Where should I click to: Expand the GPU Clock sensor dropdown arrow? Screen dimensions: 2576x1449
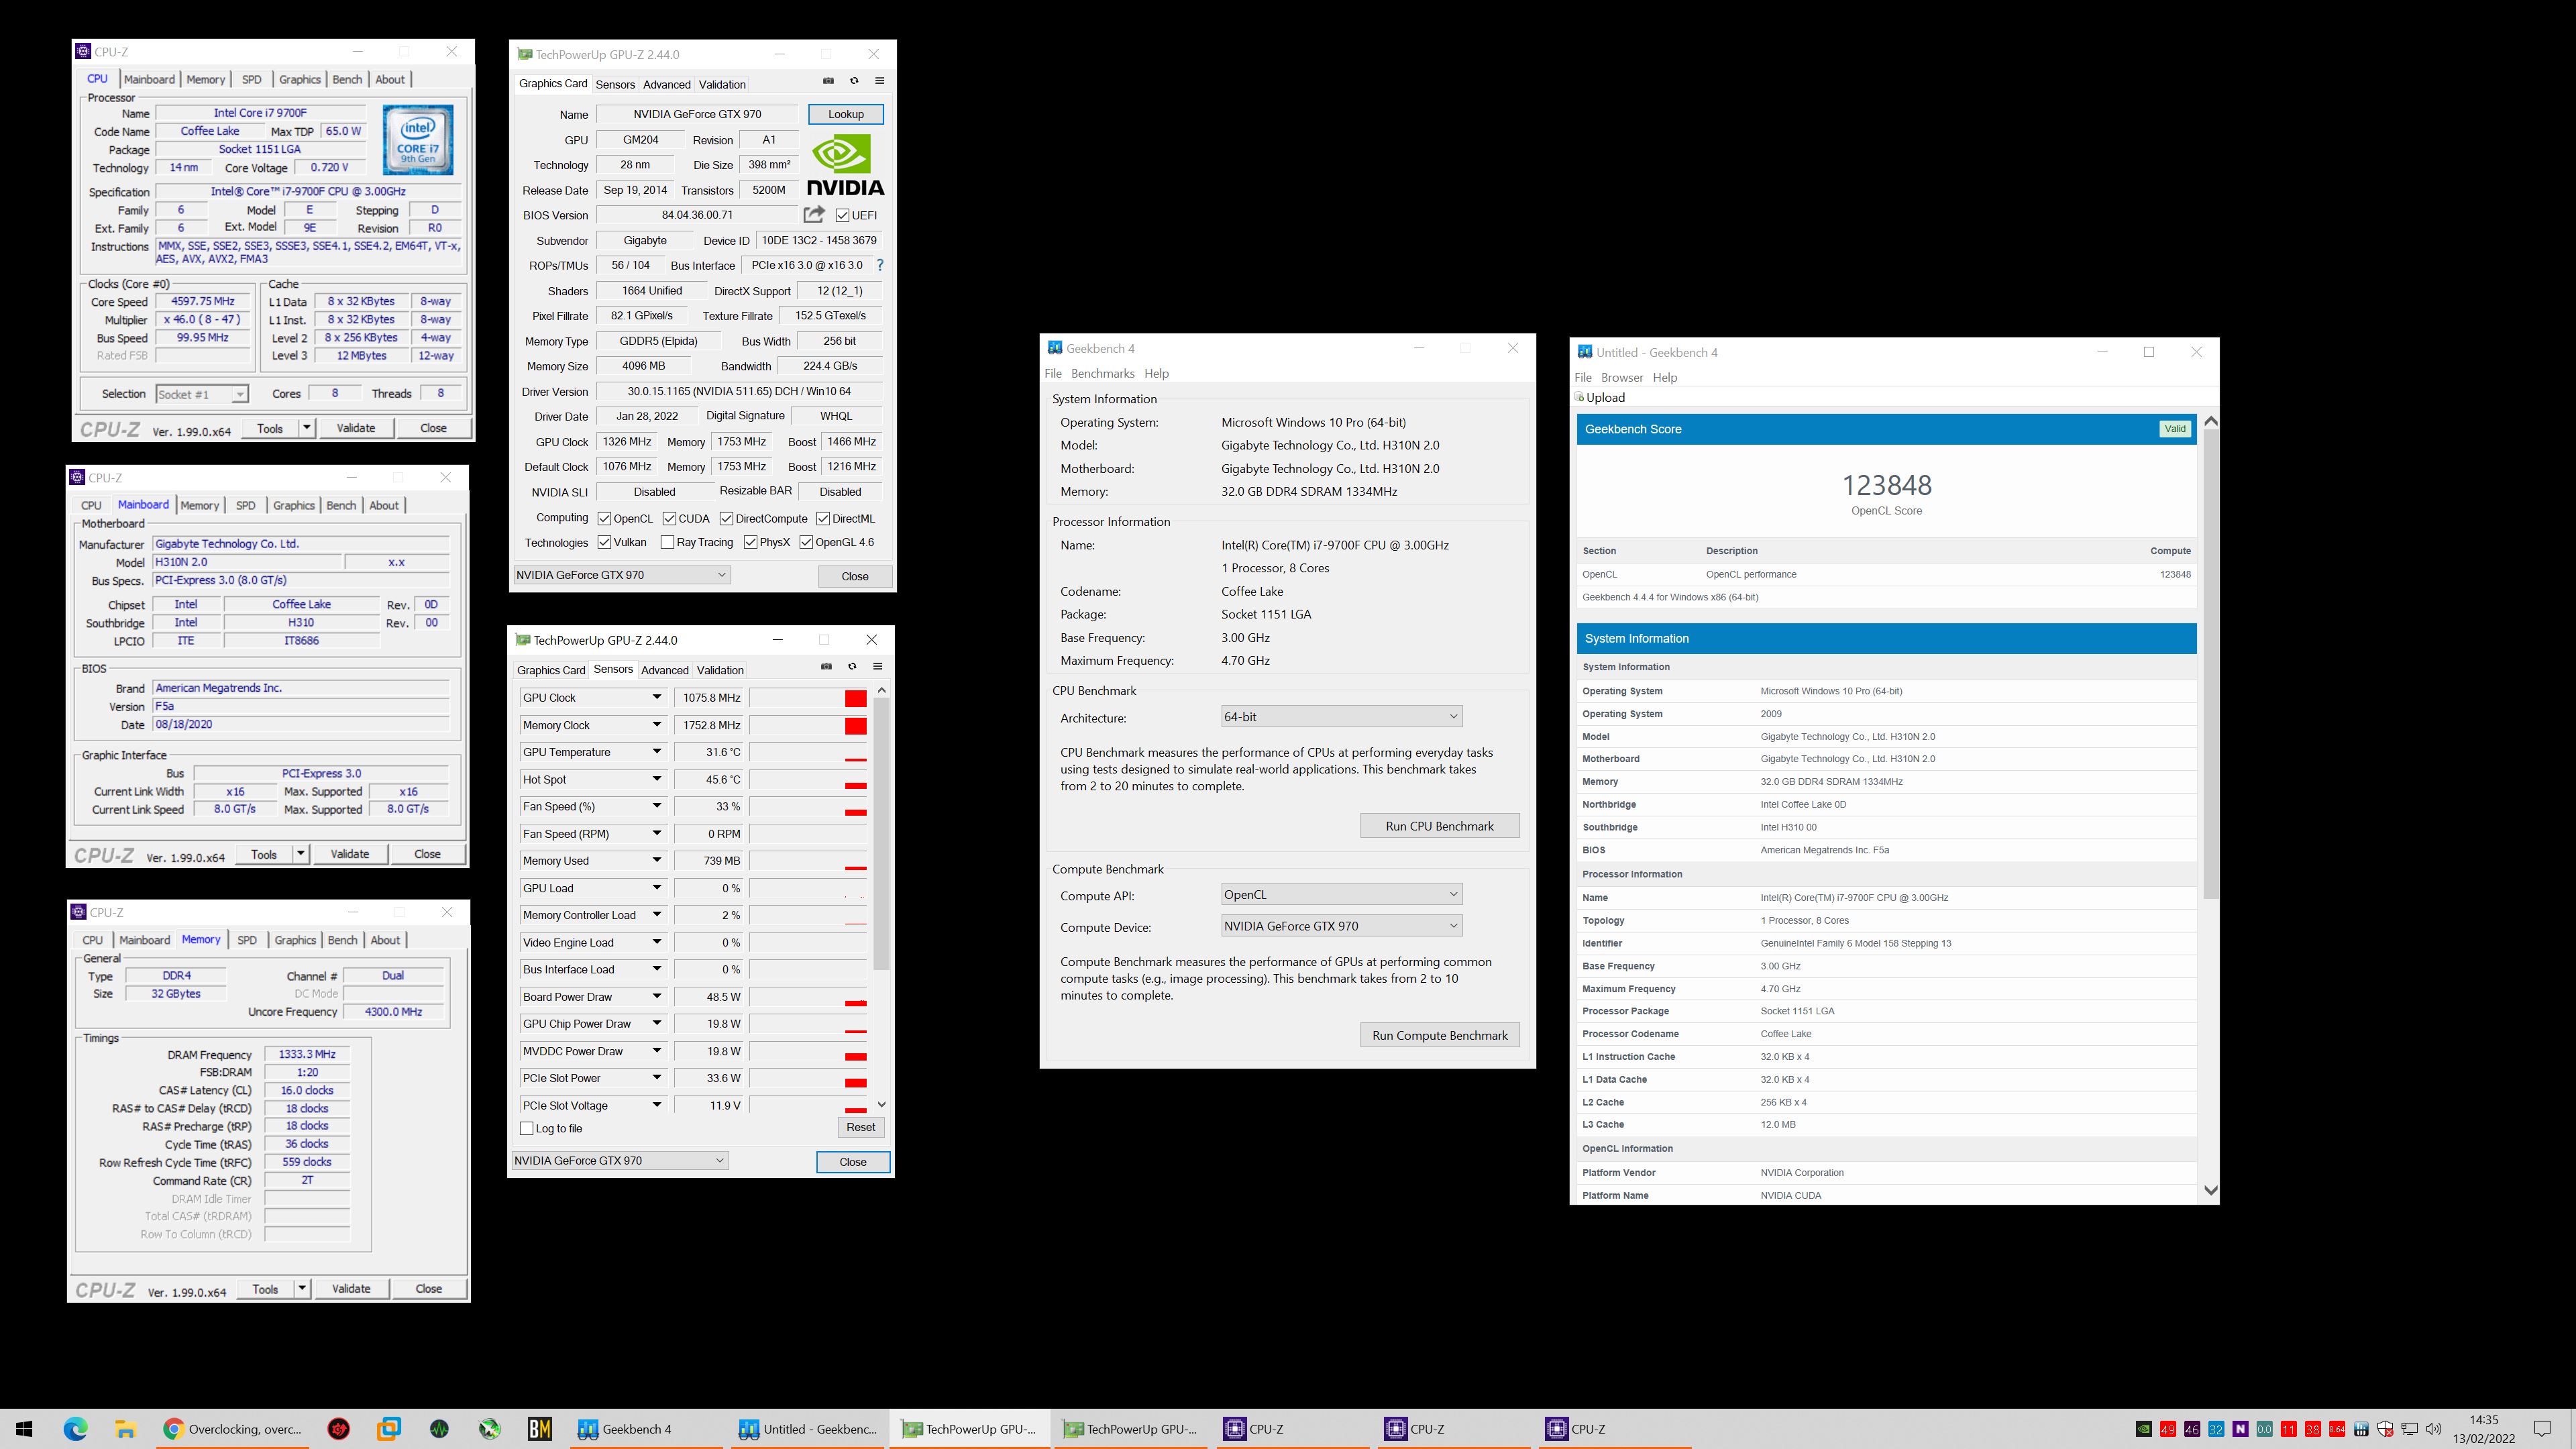pyautogui.click(x=657, y=697)
